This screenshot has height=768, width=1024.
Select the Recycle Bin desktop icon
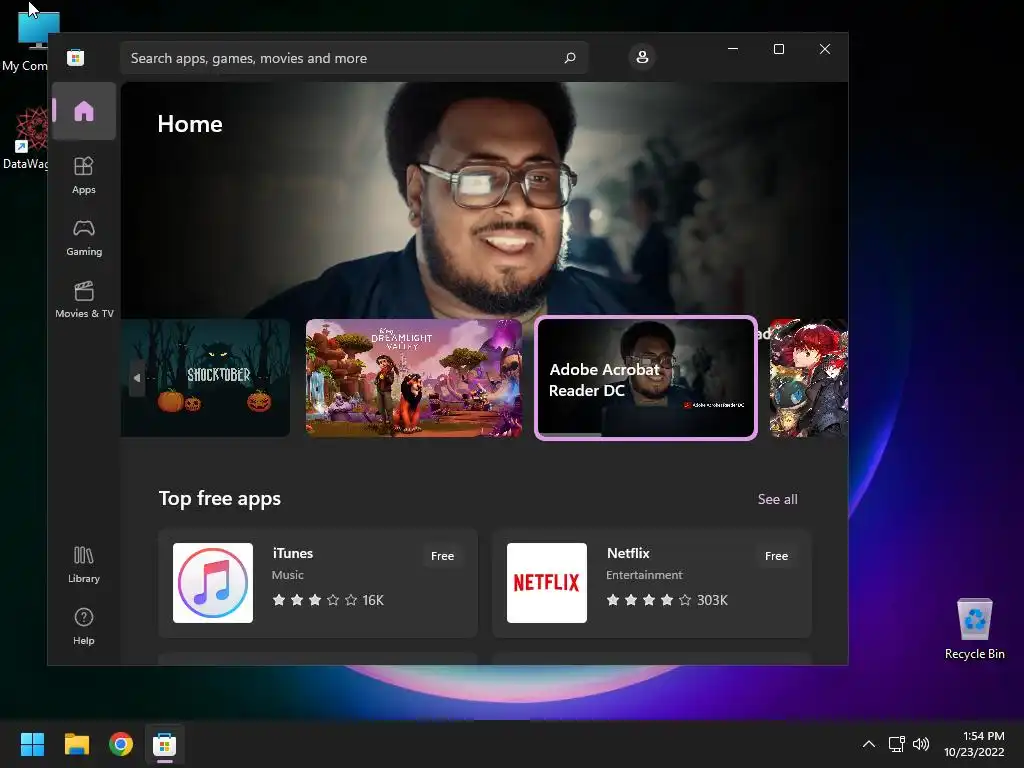point(974,629)
